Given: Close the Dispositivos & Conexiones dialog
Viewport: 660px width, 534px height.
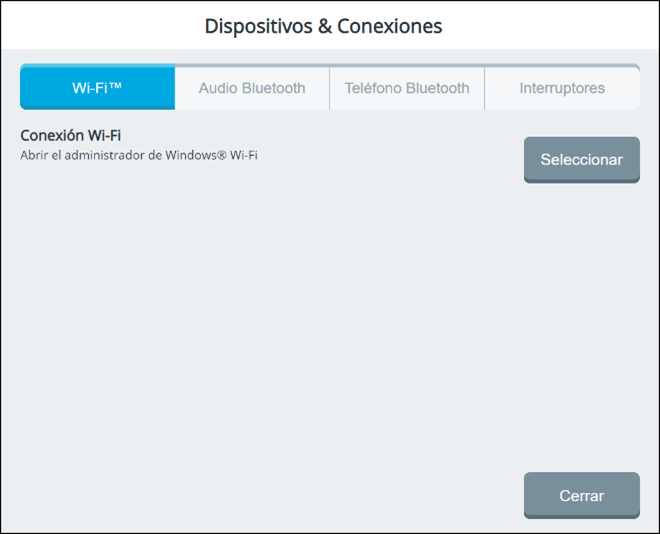Looking at the screenshot, I should point(581,495).
